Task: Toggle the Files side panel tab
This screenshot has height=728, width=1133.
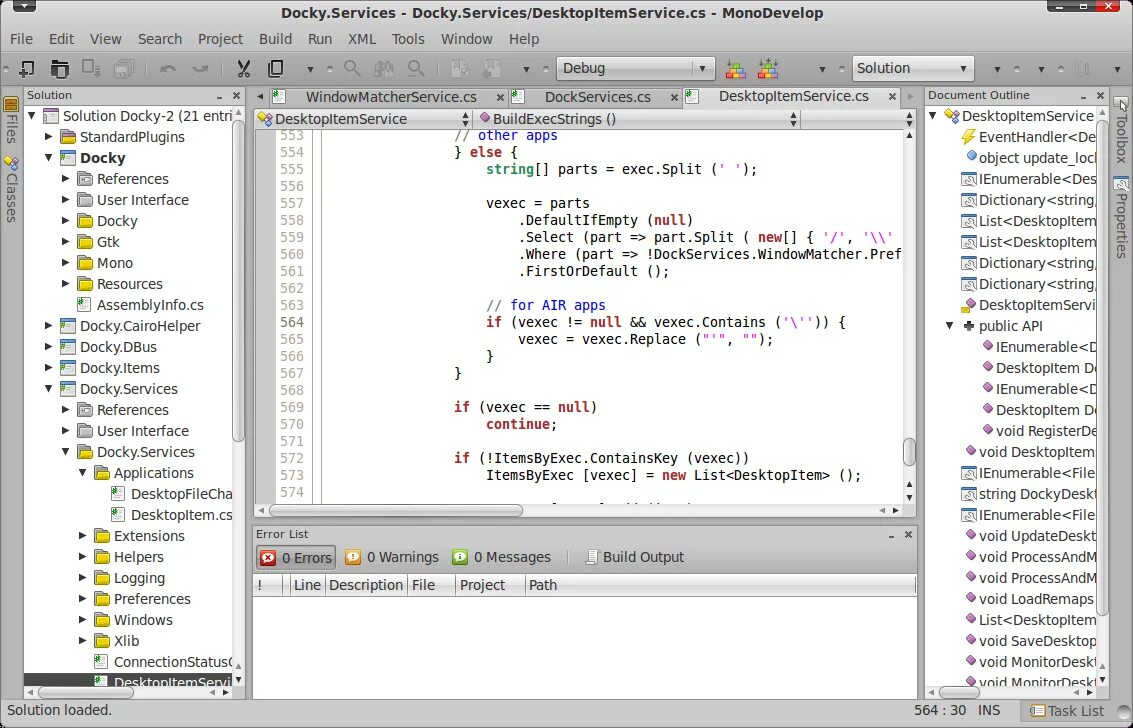Action: coord(11,121)
